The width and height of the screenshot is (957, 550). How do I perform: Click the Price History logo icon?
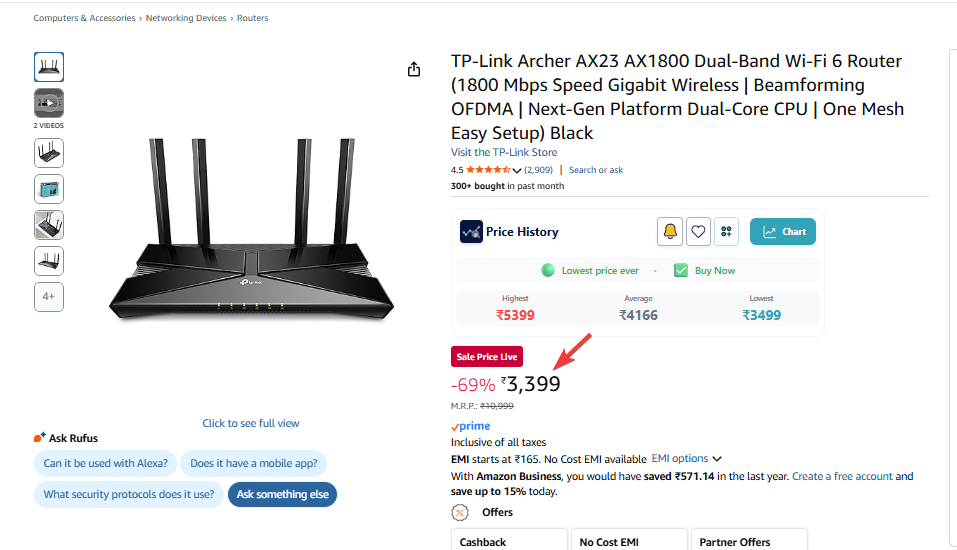(x=471, y=232)
